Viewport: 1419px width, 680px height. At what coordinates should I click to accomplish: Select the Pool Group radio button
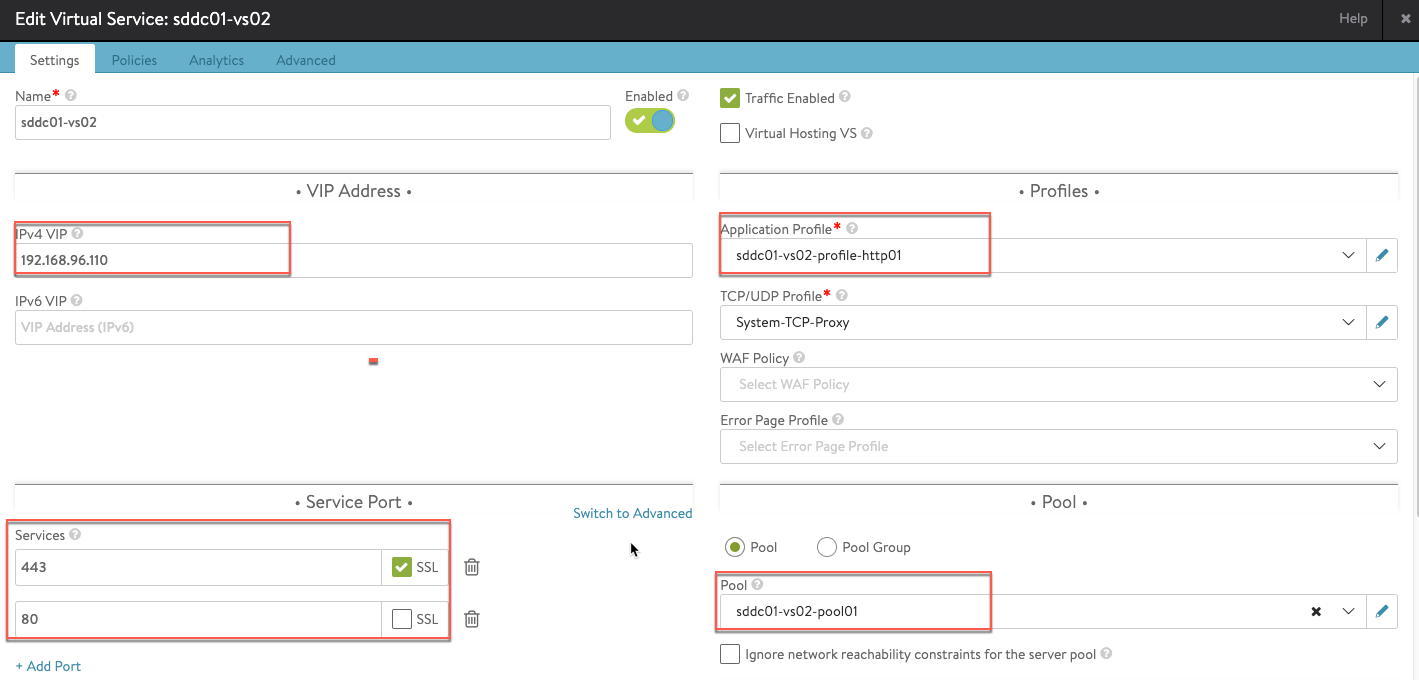(827, 547)
